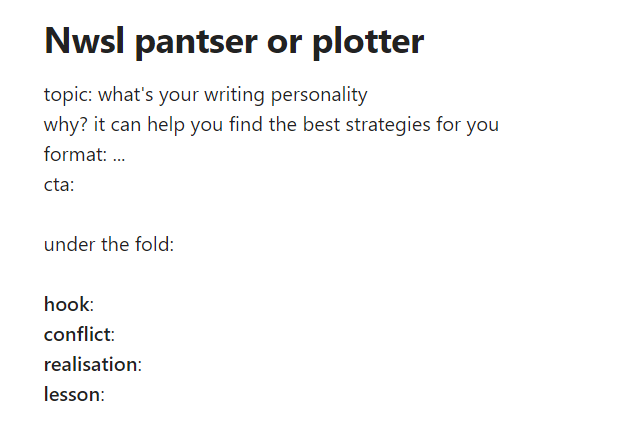Click the ellipsis after "format:"
This screenshot has height=426, width=642.
click(x=118, y=156)
